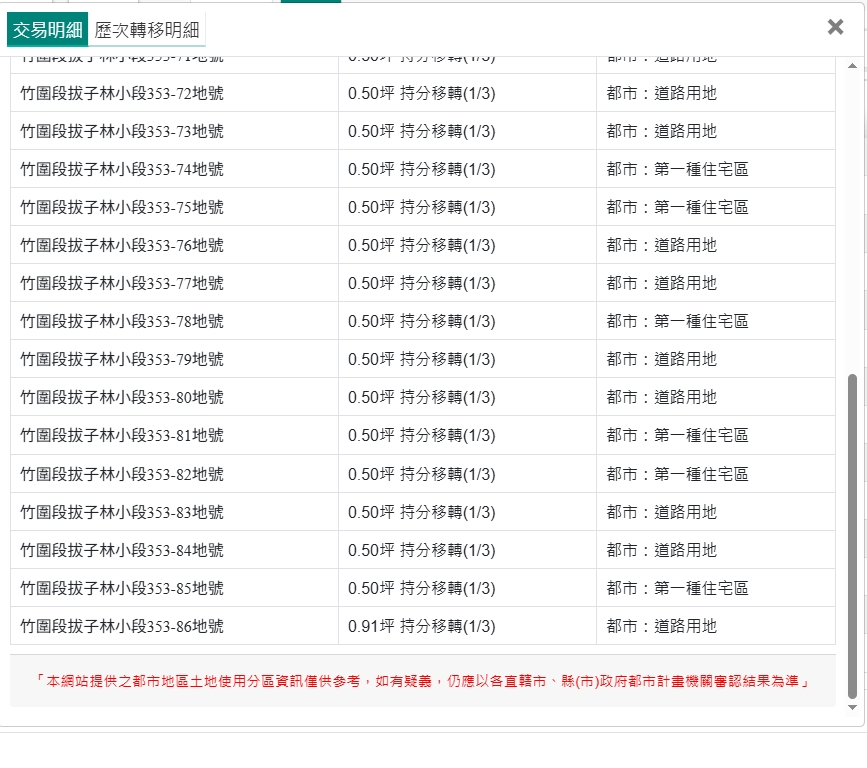The image size is (867, 768).
Task: Open the 歷次轉移明細 tab
Action: click(x=146, y=30)
